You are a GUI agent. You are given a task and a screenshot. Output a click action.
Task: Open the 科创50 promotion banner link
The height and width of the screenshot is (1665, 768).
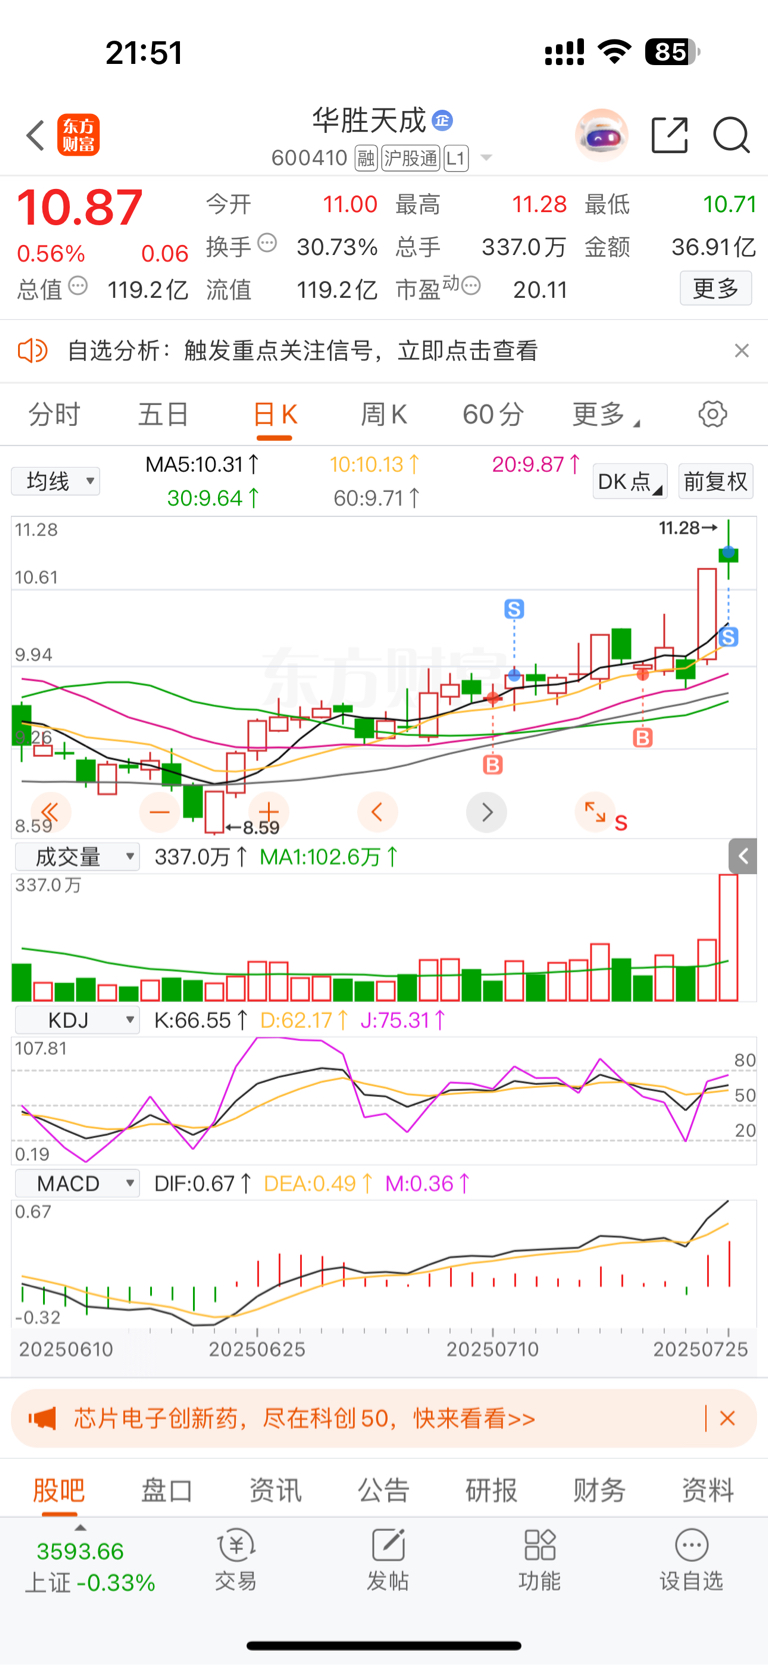point(305,1418)
